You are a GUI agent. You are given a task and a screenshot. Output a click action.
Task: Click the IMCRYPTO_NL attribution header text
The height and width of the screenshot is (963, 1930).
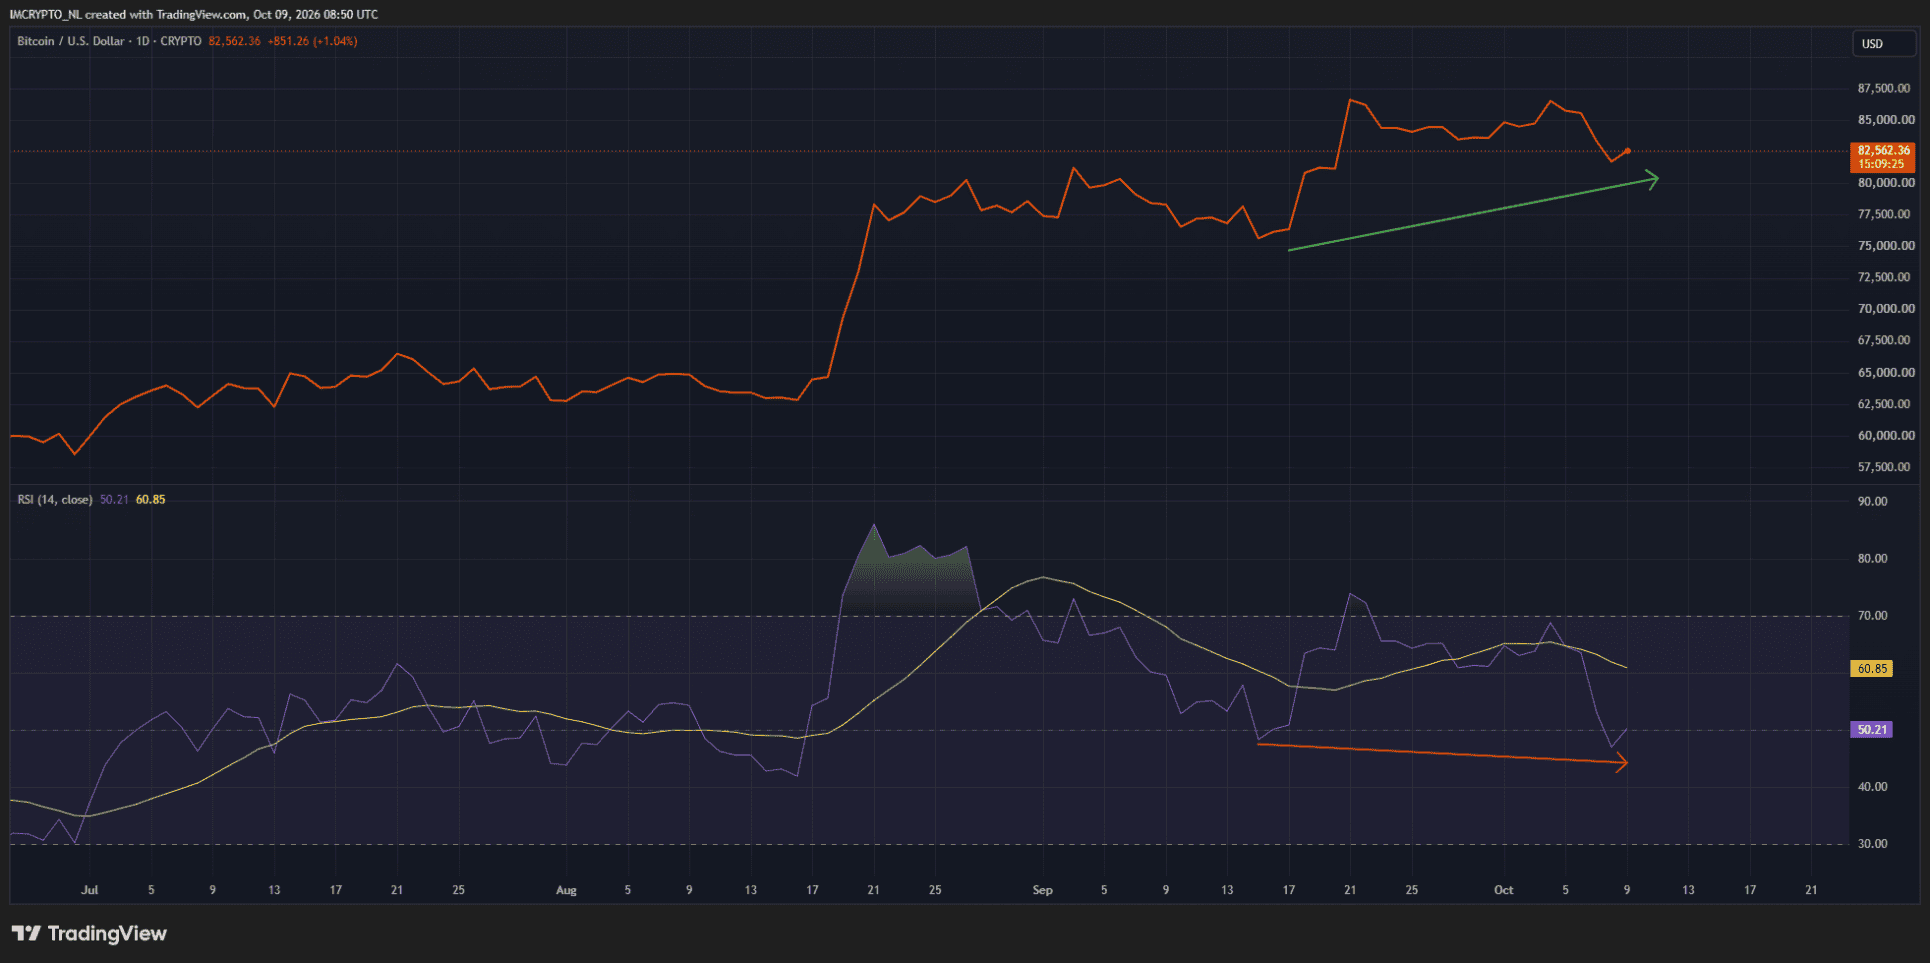[x=194, y=14]
